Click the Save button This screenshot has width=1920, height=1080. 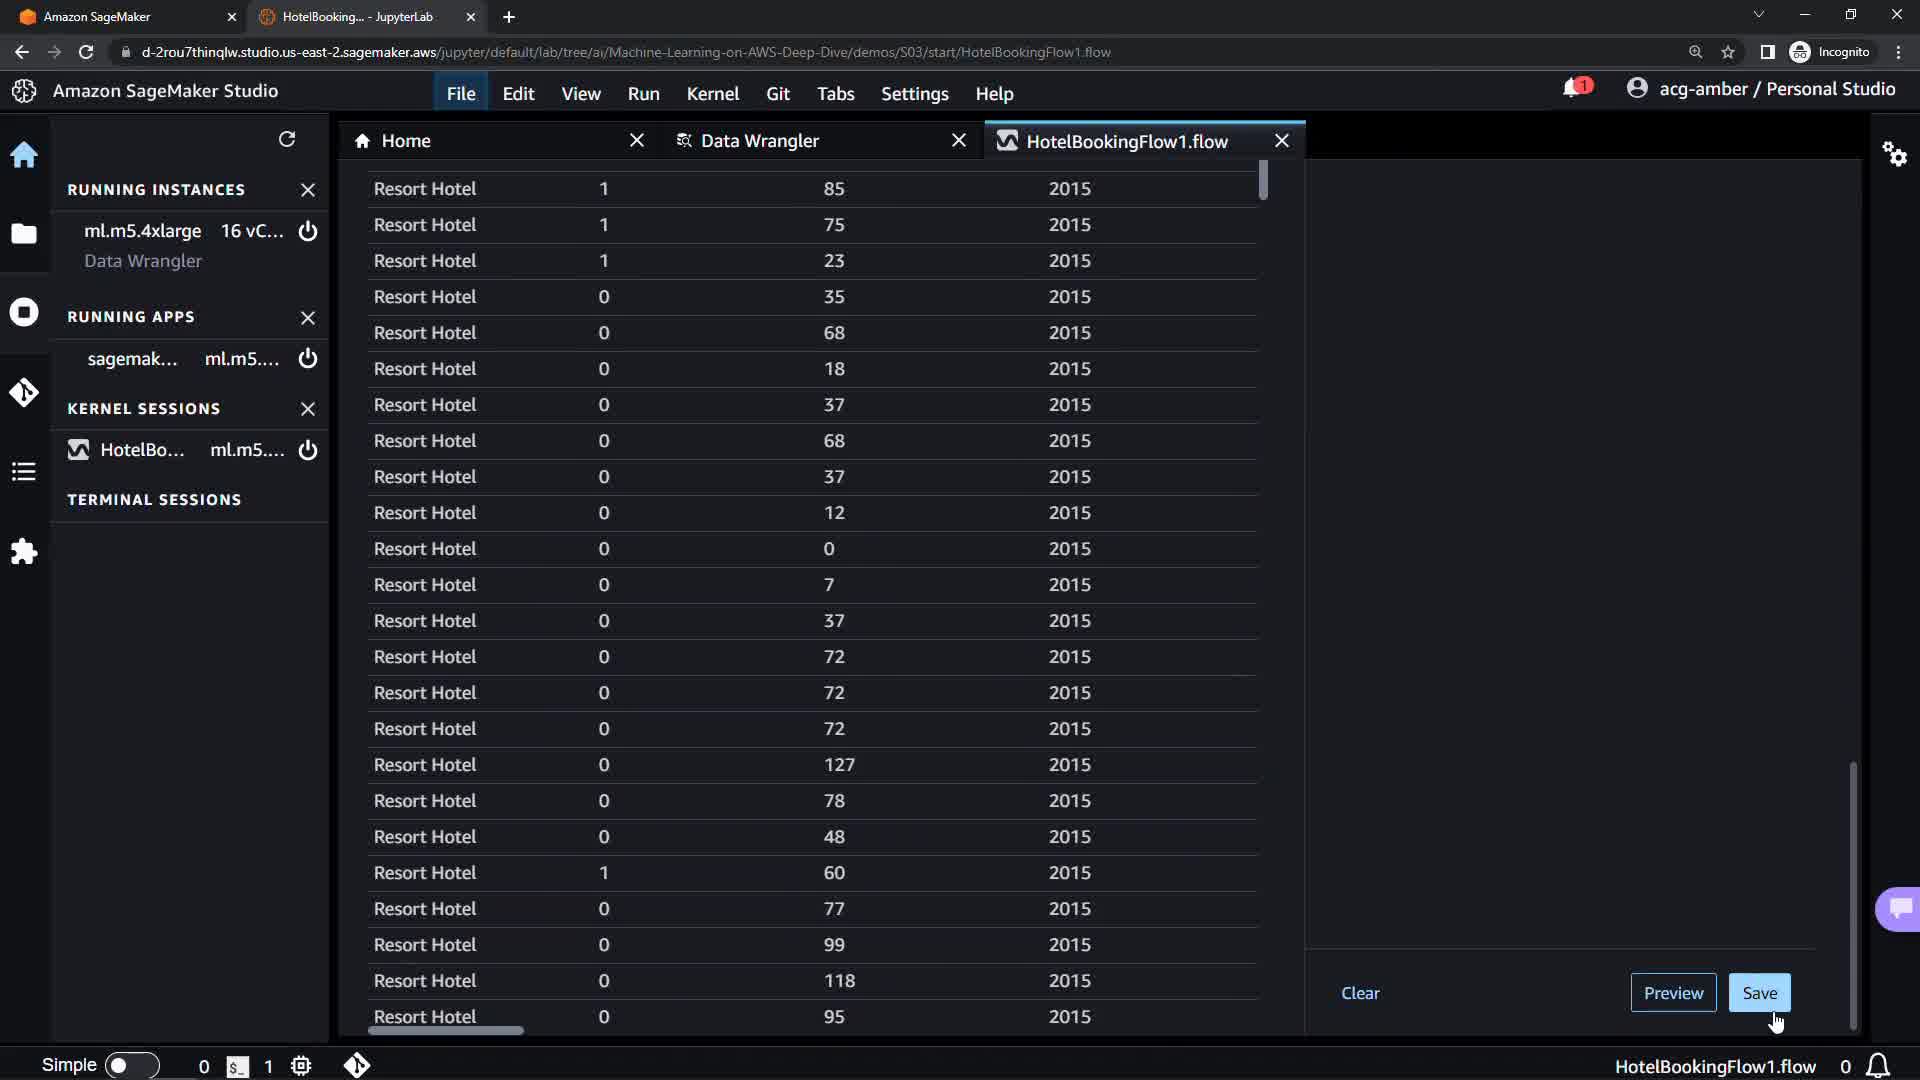[x=1759, y=993]
